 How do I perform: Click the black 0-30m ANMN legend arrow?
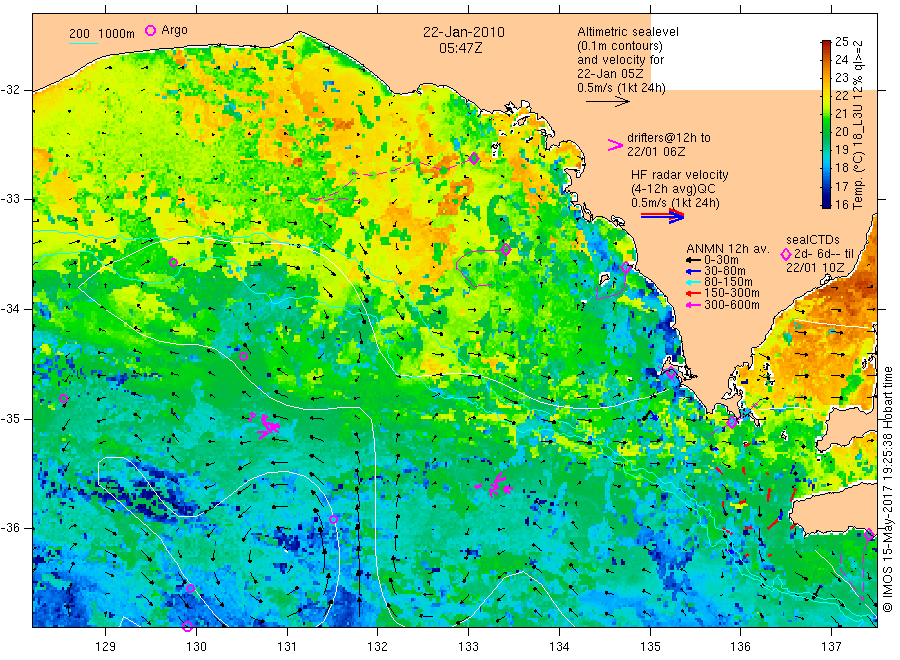[693, 260]
